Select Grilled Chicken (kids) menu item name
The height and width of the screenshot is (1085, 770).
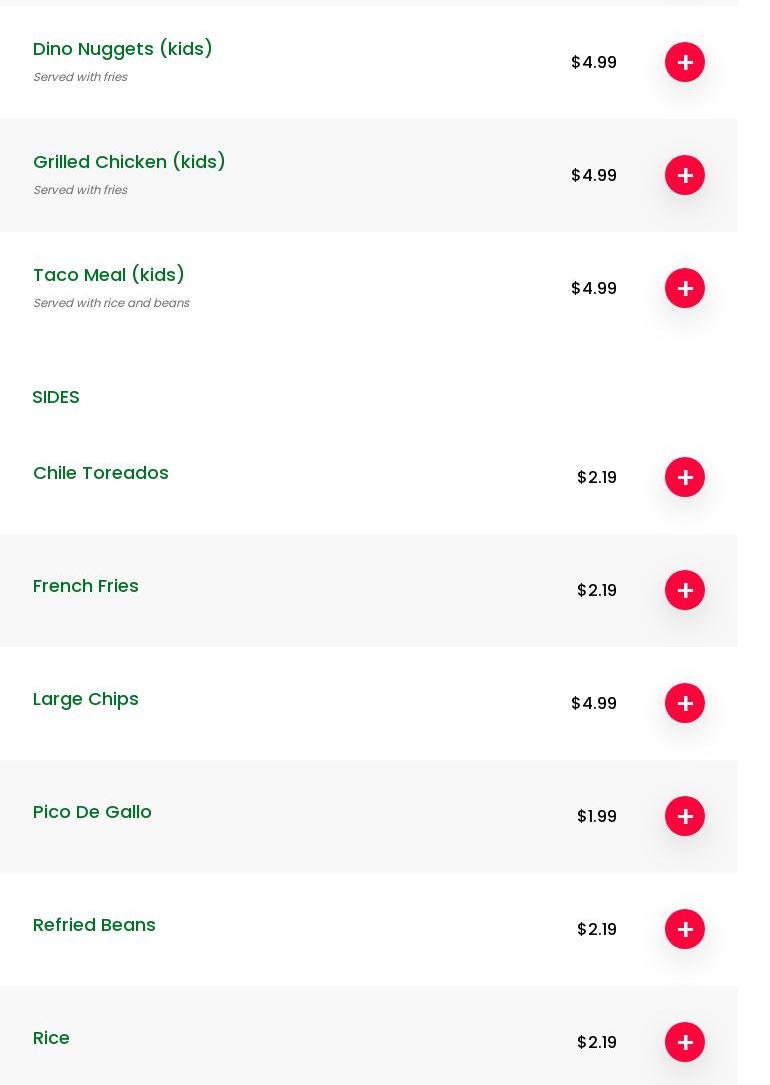(129, 162)
